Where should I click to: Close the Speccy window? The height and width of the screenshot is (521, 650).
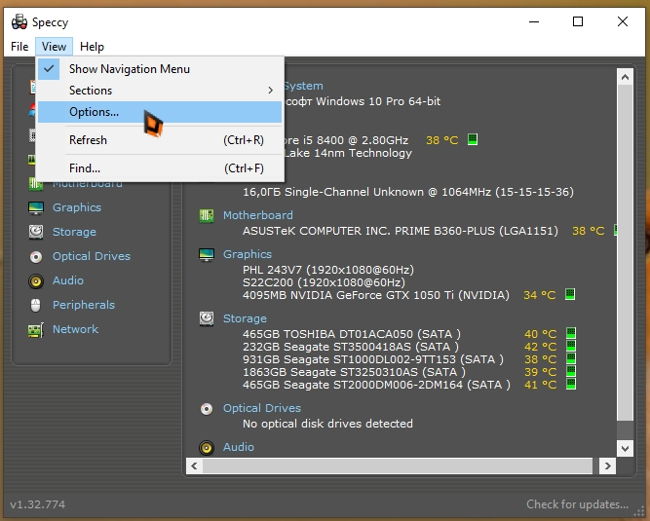(x=622, y=22)
